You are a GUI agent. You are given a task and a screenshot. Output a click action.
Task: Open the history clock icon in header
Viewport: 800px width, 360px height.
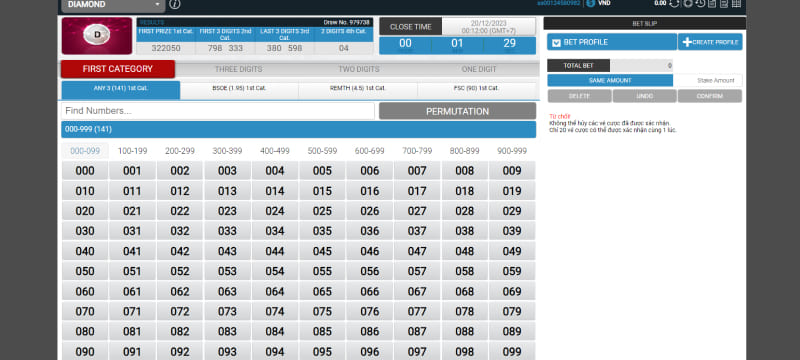[700, 4]
